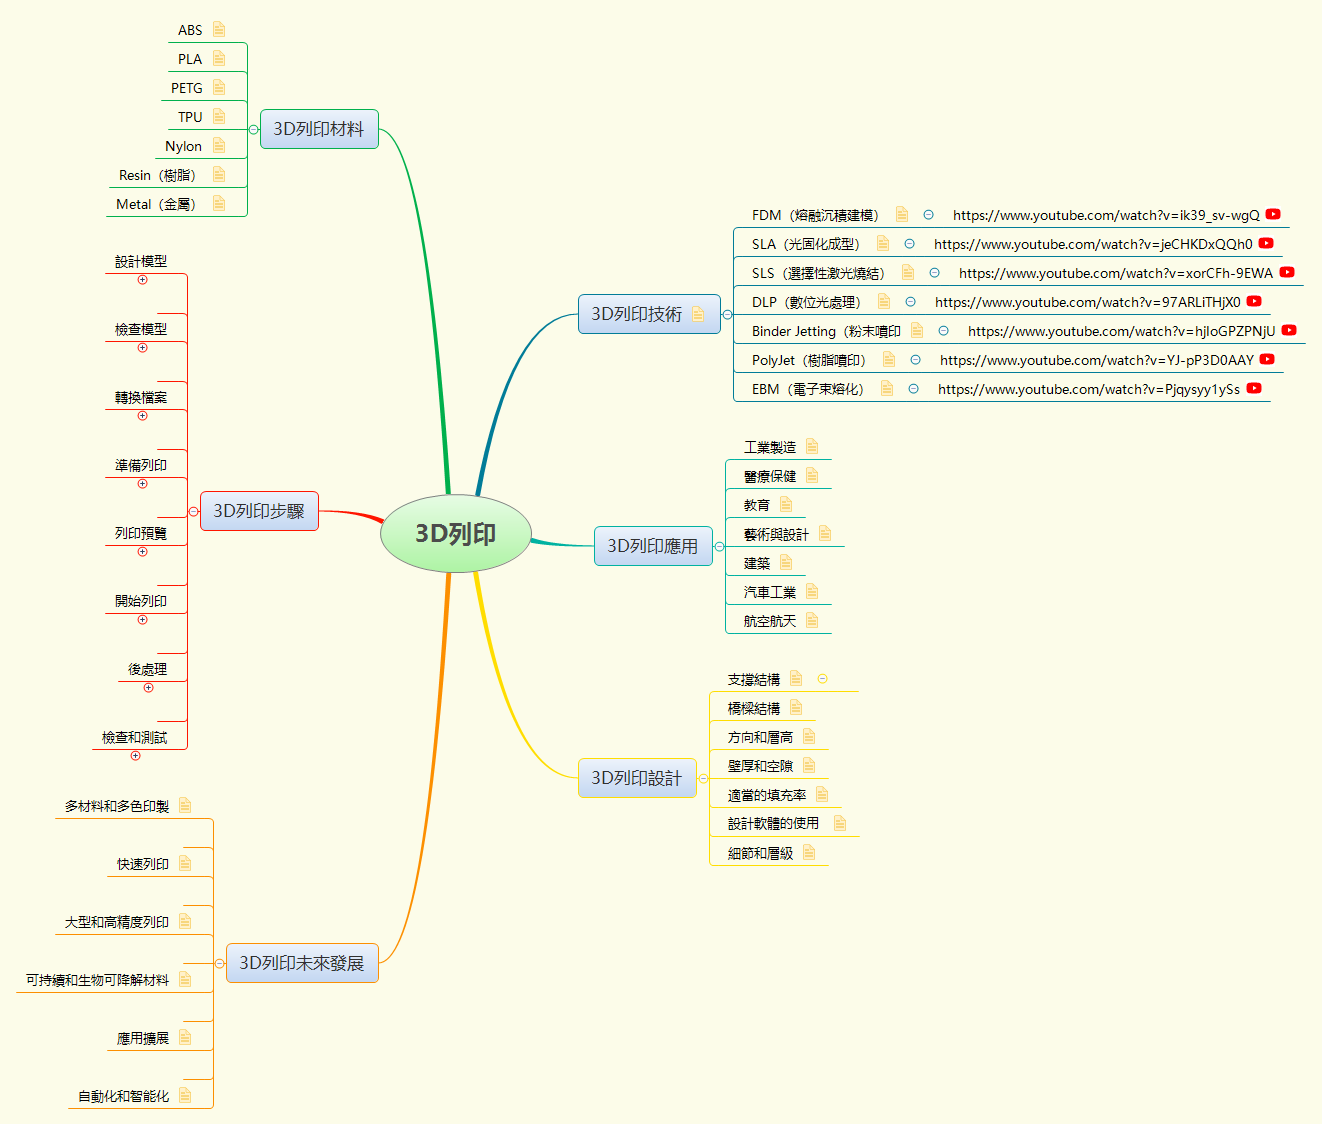The image size is (1322, 1124).
Task: Open the notes icon on 多材料和多色印製
Action: tap(184, 805)
